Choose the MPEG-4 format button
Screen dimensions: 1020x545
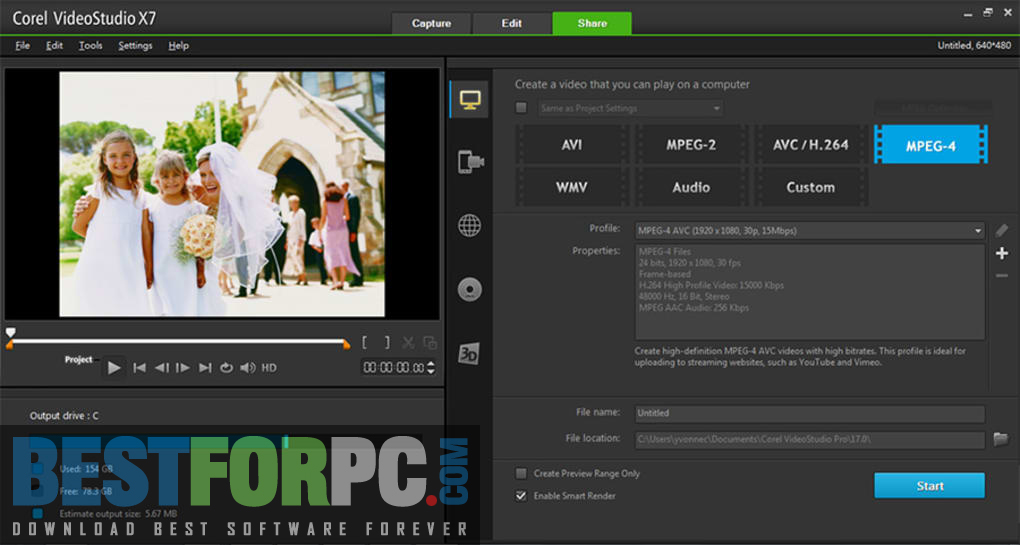pos(931,145)
